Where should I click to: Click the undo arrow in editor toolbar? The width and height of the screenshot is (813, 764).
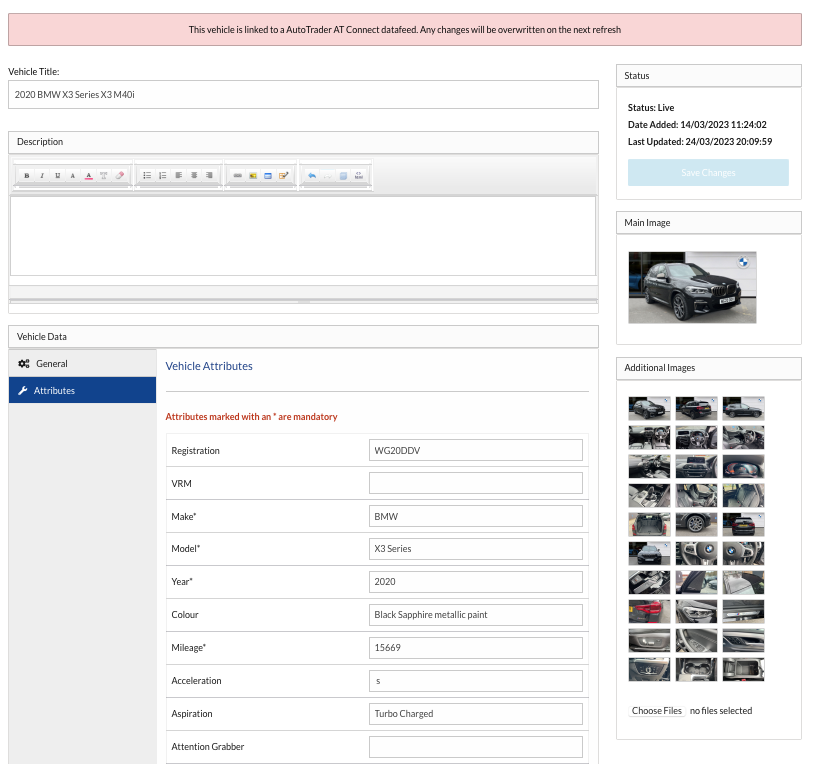[x=312, y=175]
